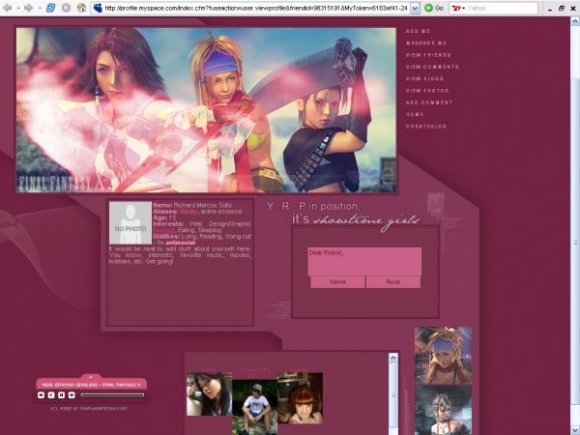The height and width of the screenshot is (435, 580).
Task: Click the song title in music player
Action: click(91, 385)
